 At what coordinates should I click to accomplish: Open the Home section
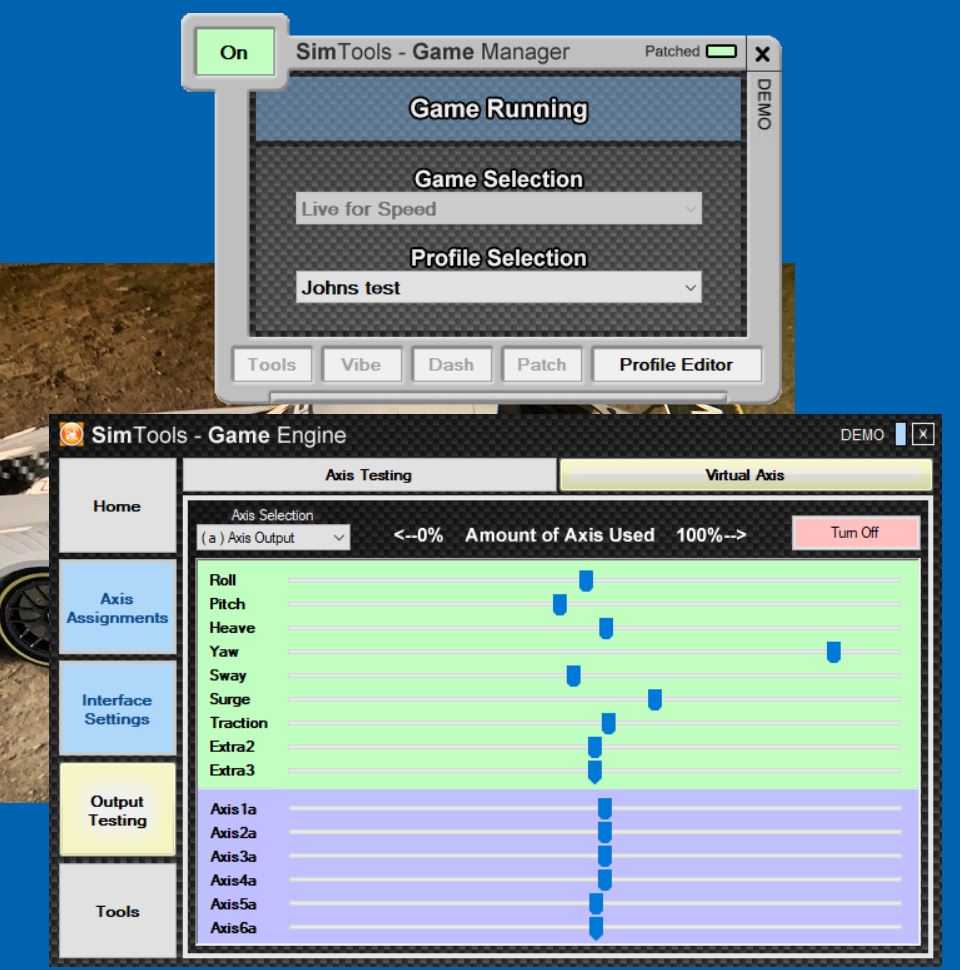[x=118, y=506]
